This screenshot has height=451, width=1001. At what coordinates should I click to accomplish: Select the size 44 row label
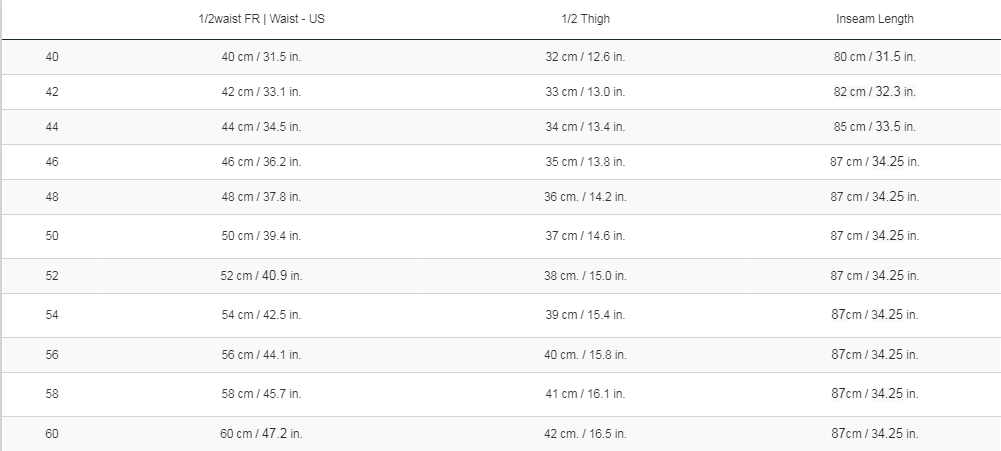(x=52, y=127)
